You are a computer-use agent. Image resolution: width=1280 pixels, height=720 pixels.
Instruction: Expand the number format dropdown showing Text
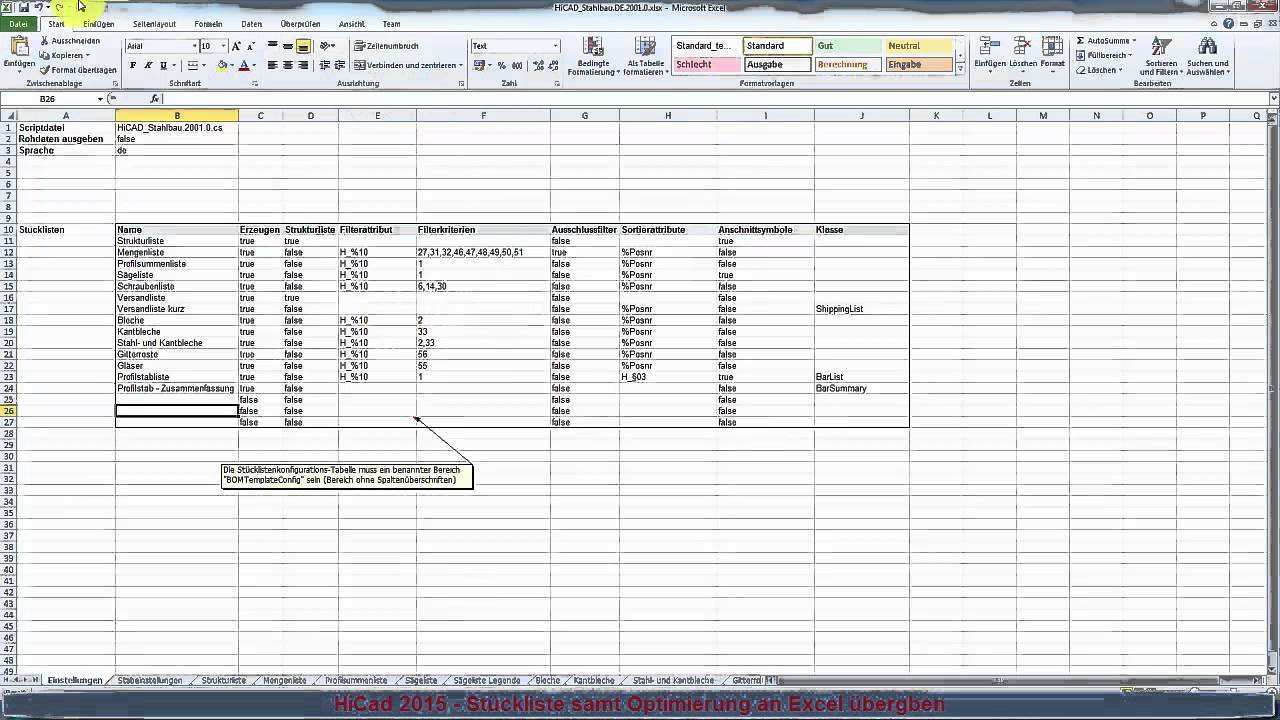click(x=556, y=46)
